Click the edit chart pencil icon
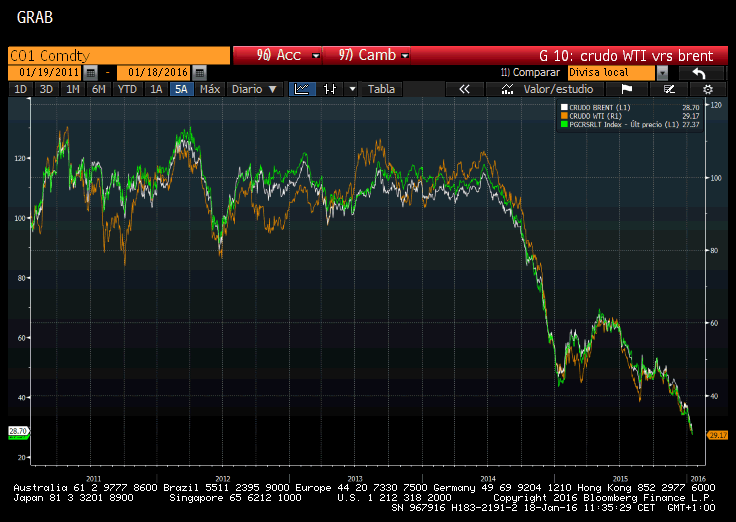Screen dimensions: 736x522 [668, 89]
